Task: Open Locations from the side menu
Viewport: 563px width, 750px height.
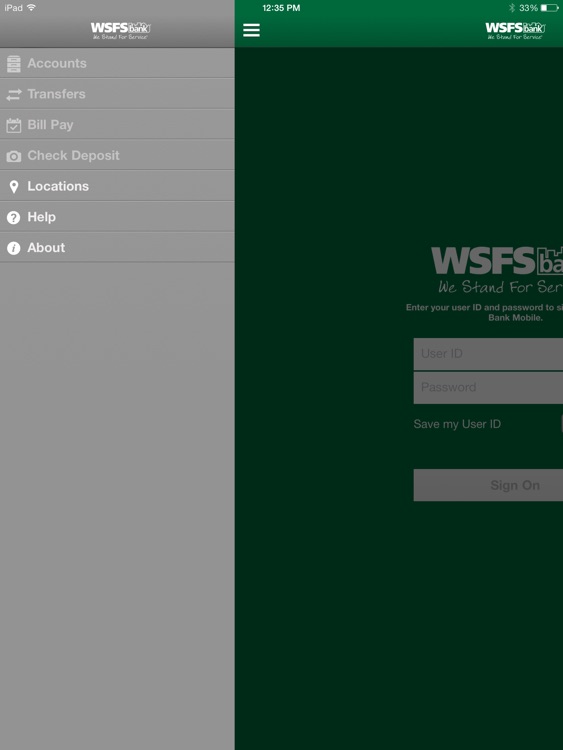Action: tap(117, 186)
